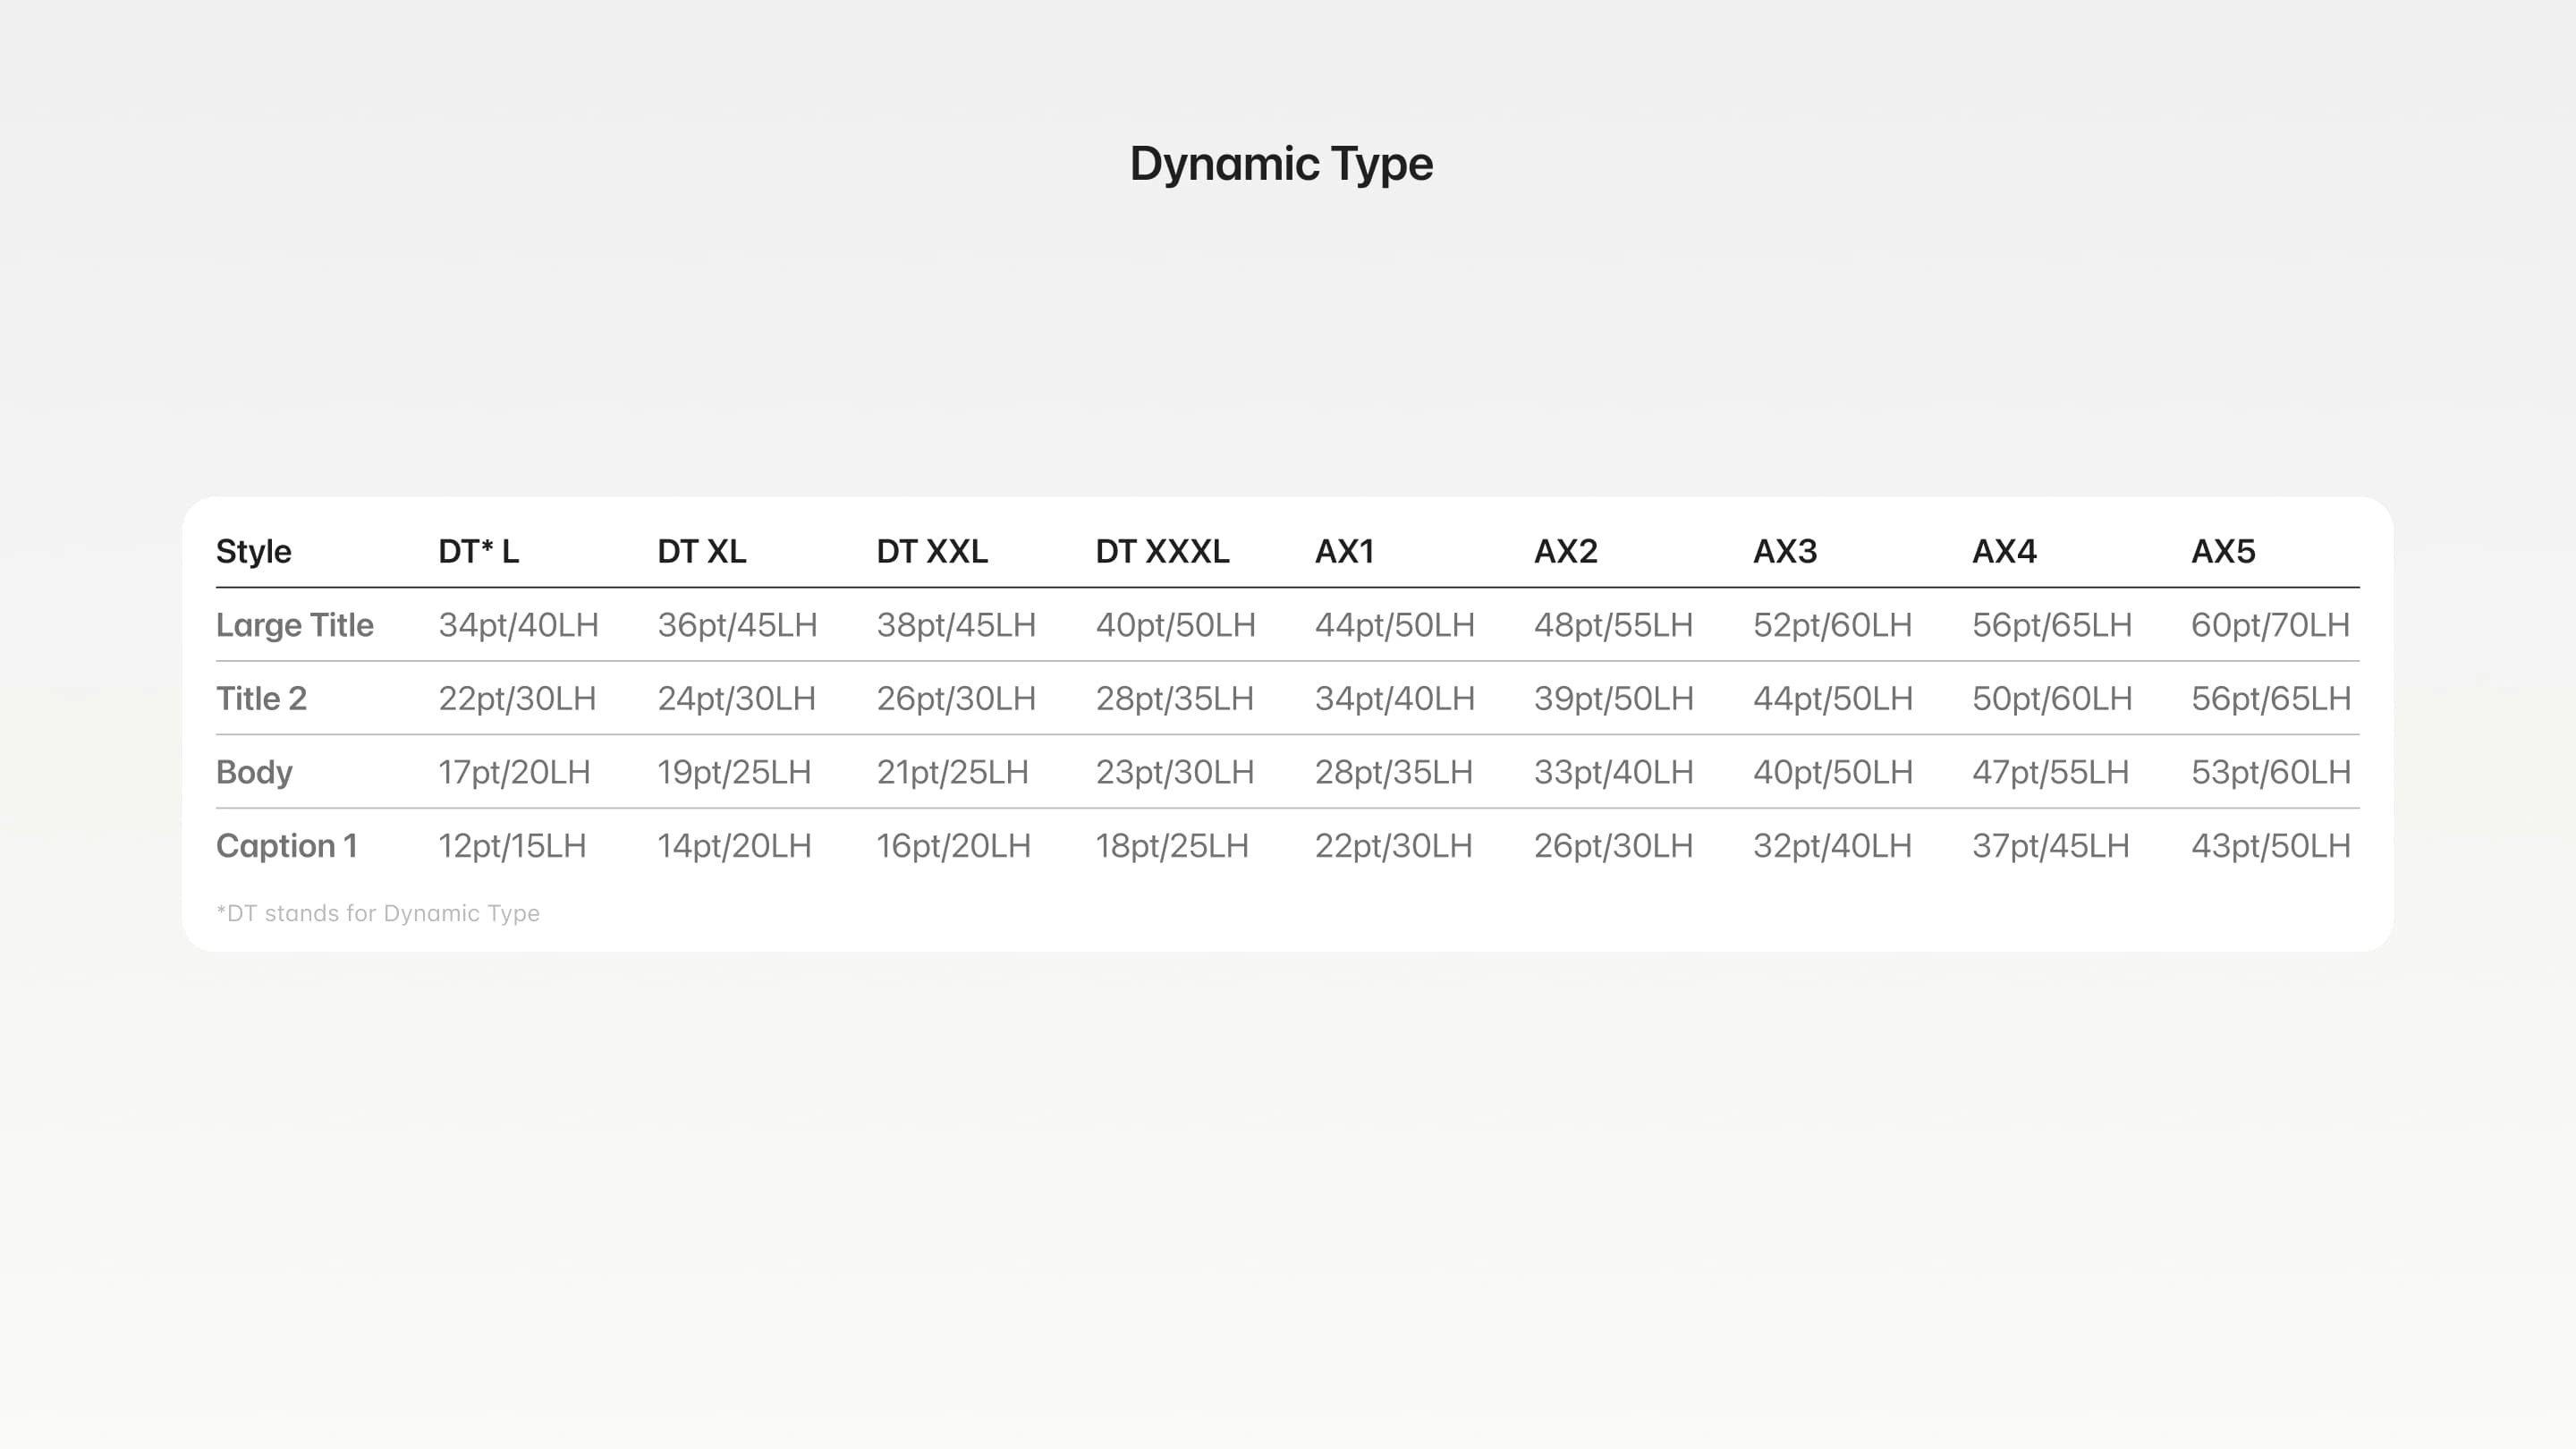Click Body AX1 value 28pt/35LH
This screenshot has width=2576, height=1449.
tap(1394, 772)
